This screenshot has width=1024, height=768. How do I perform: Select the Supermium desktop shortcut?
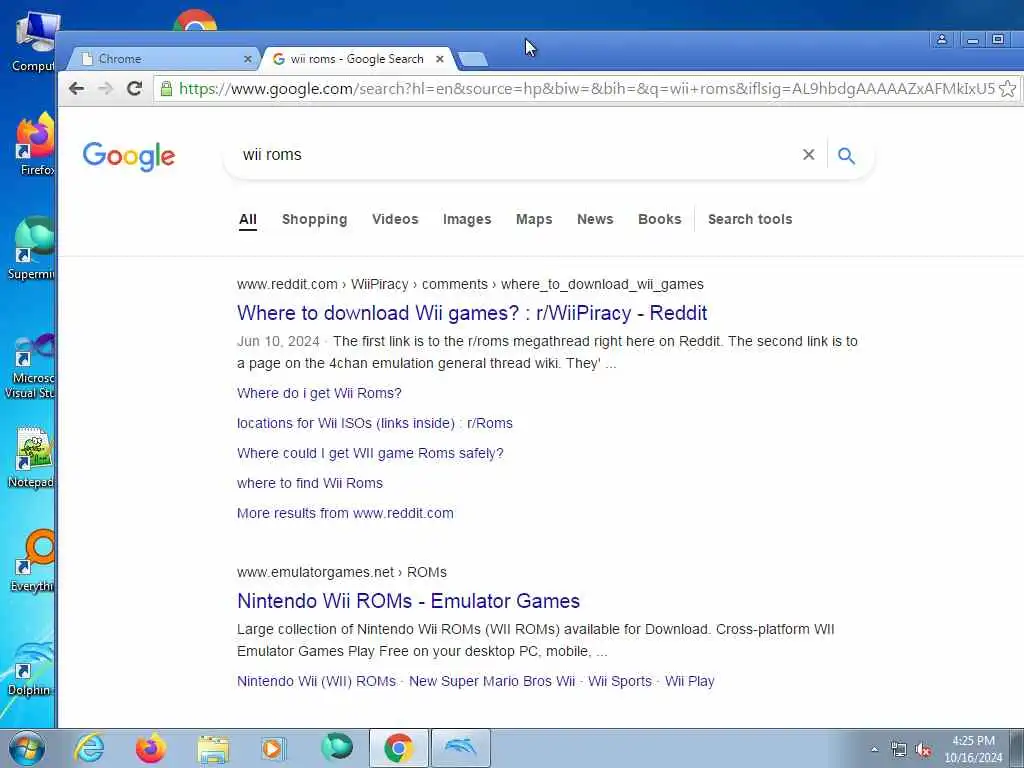pos(31,249)
